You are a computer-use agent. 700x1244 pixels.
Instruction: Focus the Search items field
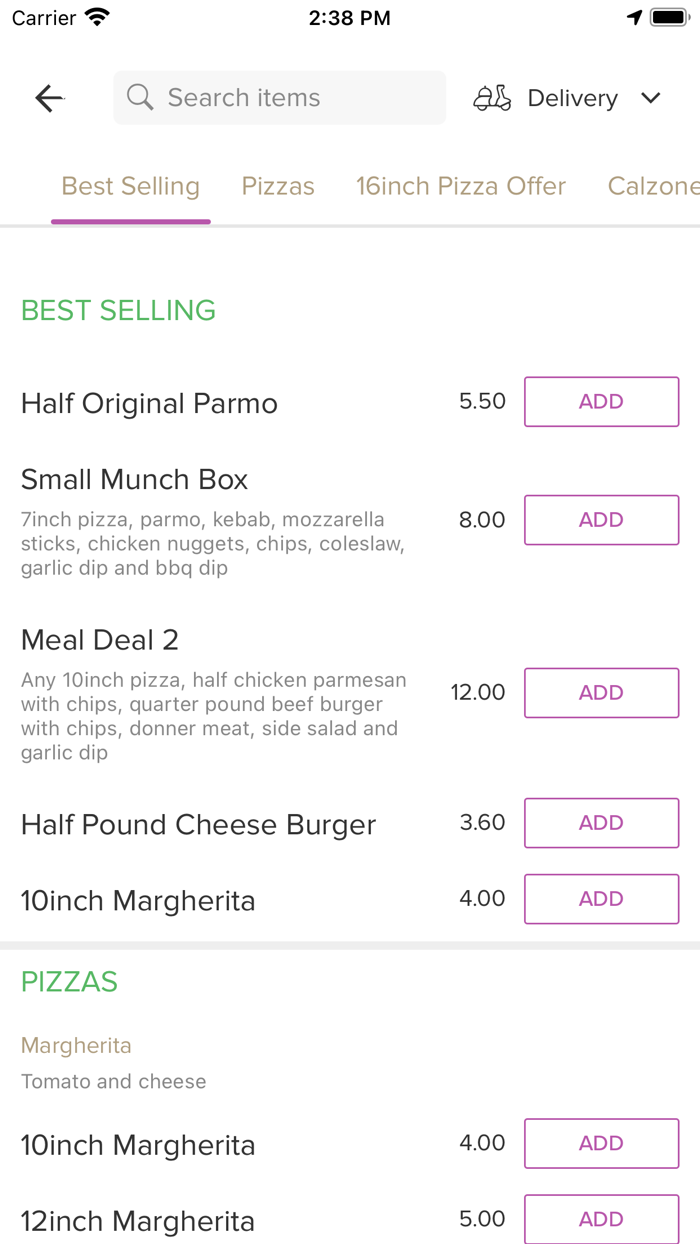pyautogui.click(x=290, y=98)
